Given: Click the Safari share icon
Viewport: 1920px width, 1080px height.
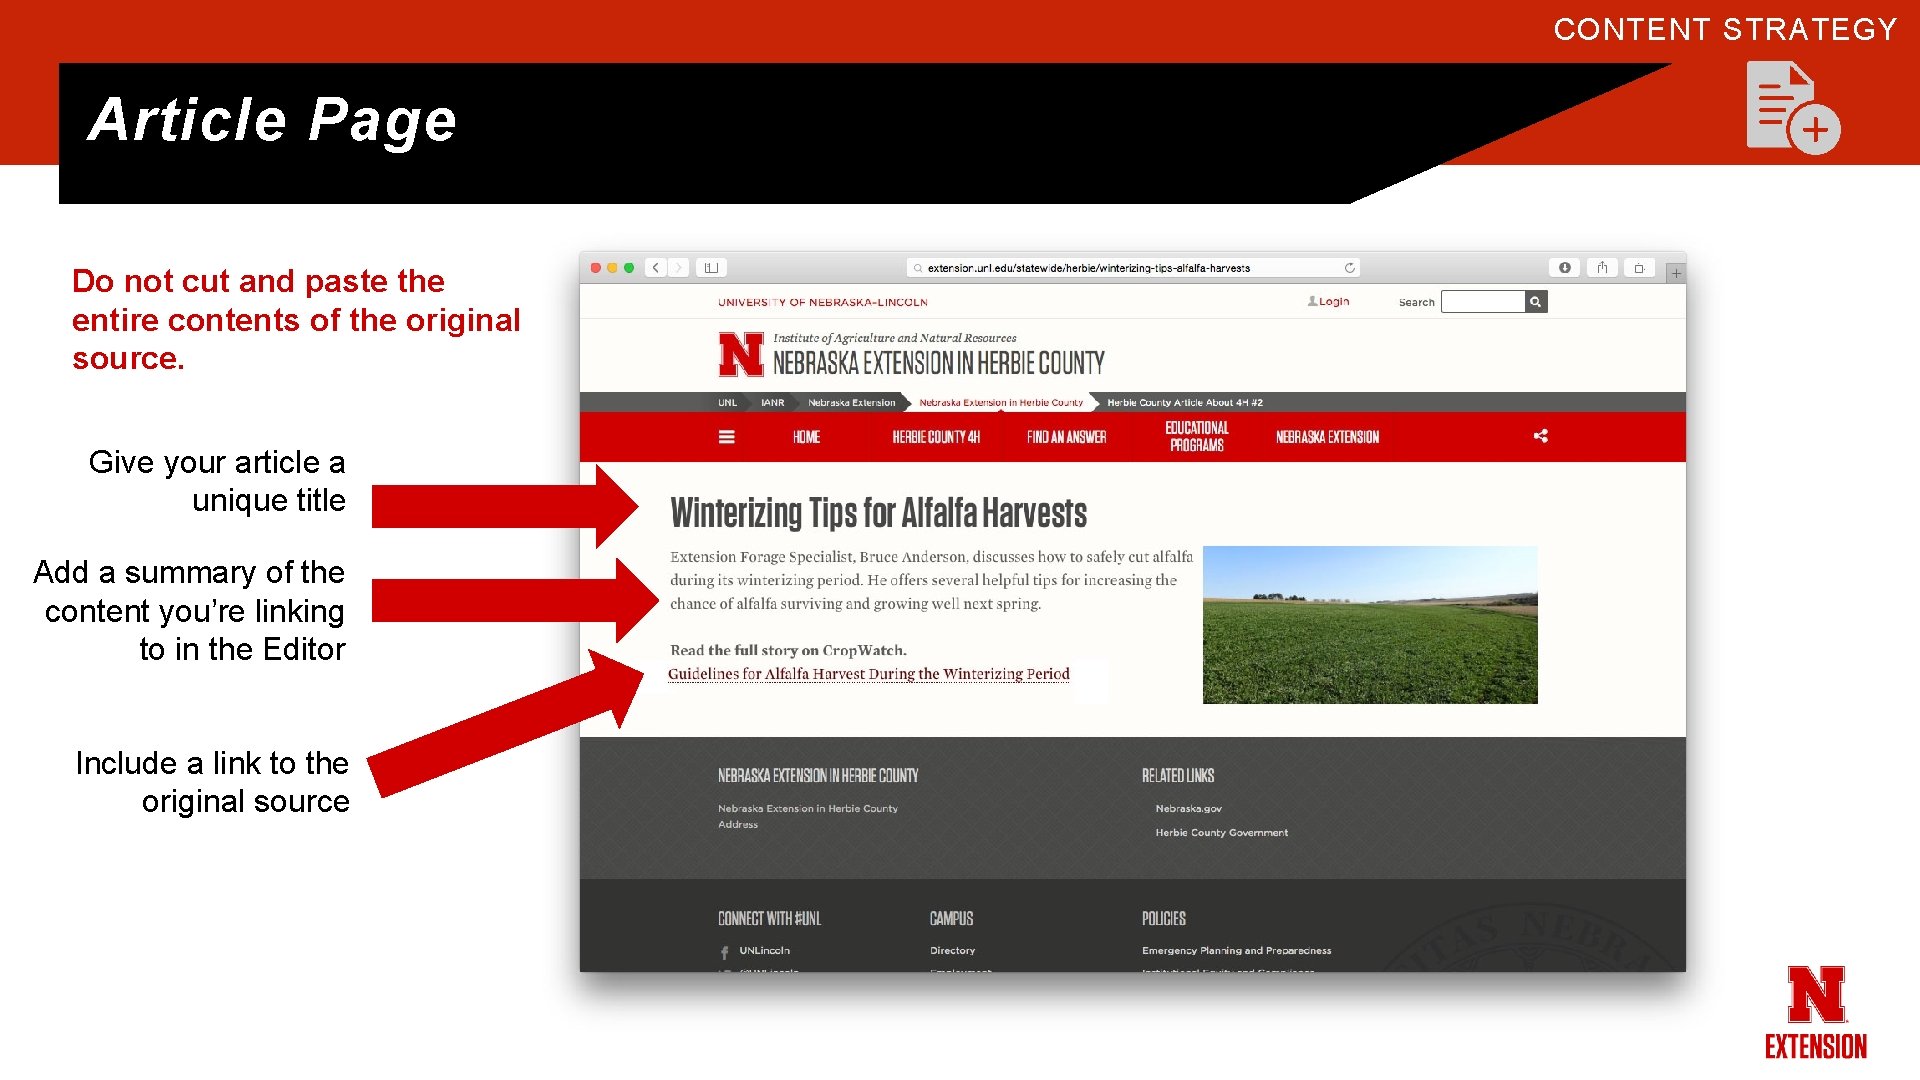Looking at the screenshot, I should 1602,268.
